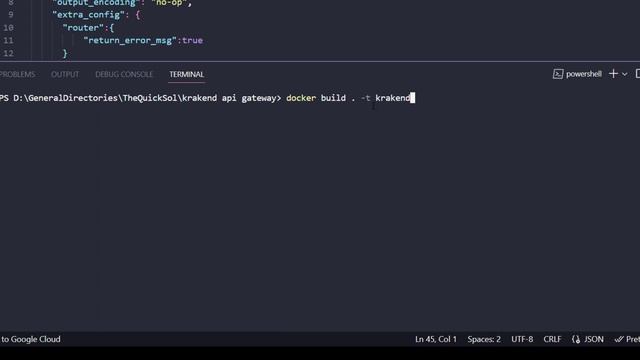Change indentation via Spaces: 2

point(484,339)
